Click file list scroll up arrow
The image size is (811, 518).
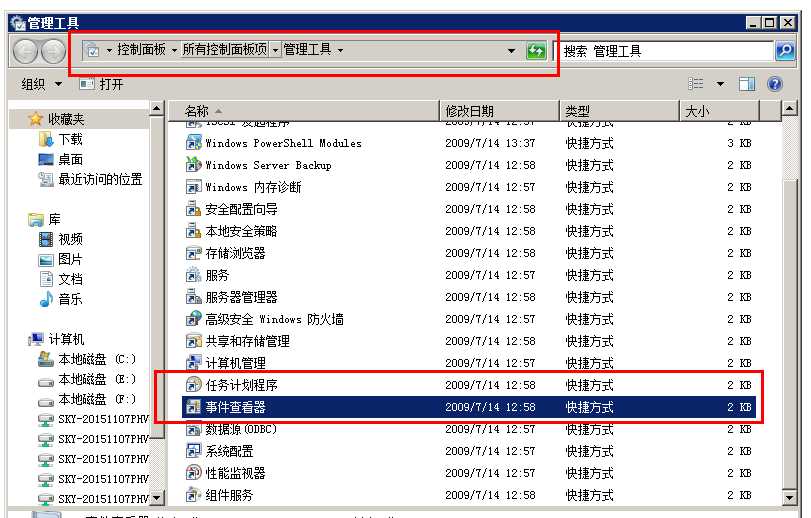pyautogui.click(x=789, y=109)
